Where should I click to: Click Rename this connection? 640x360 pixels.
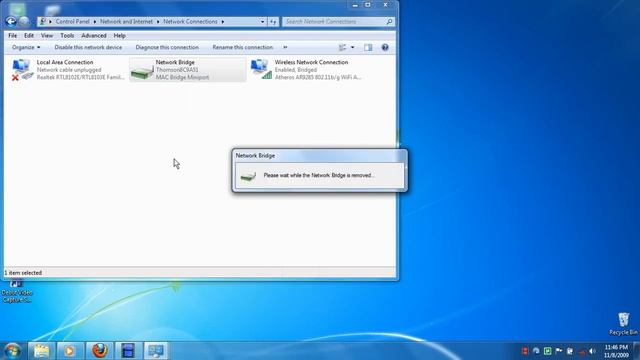(x=242, y=47)
